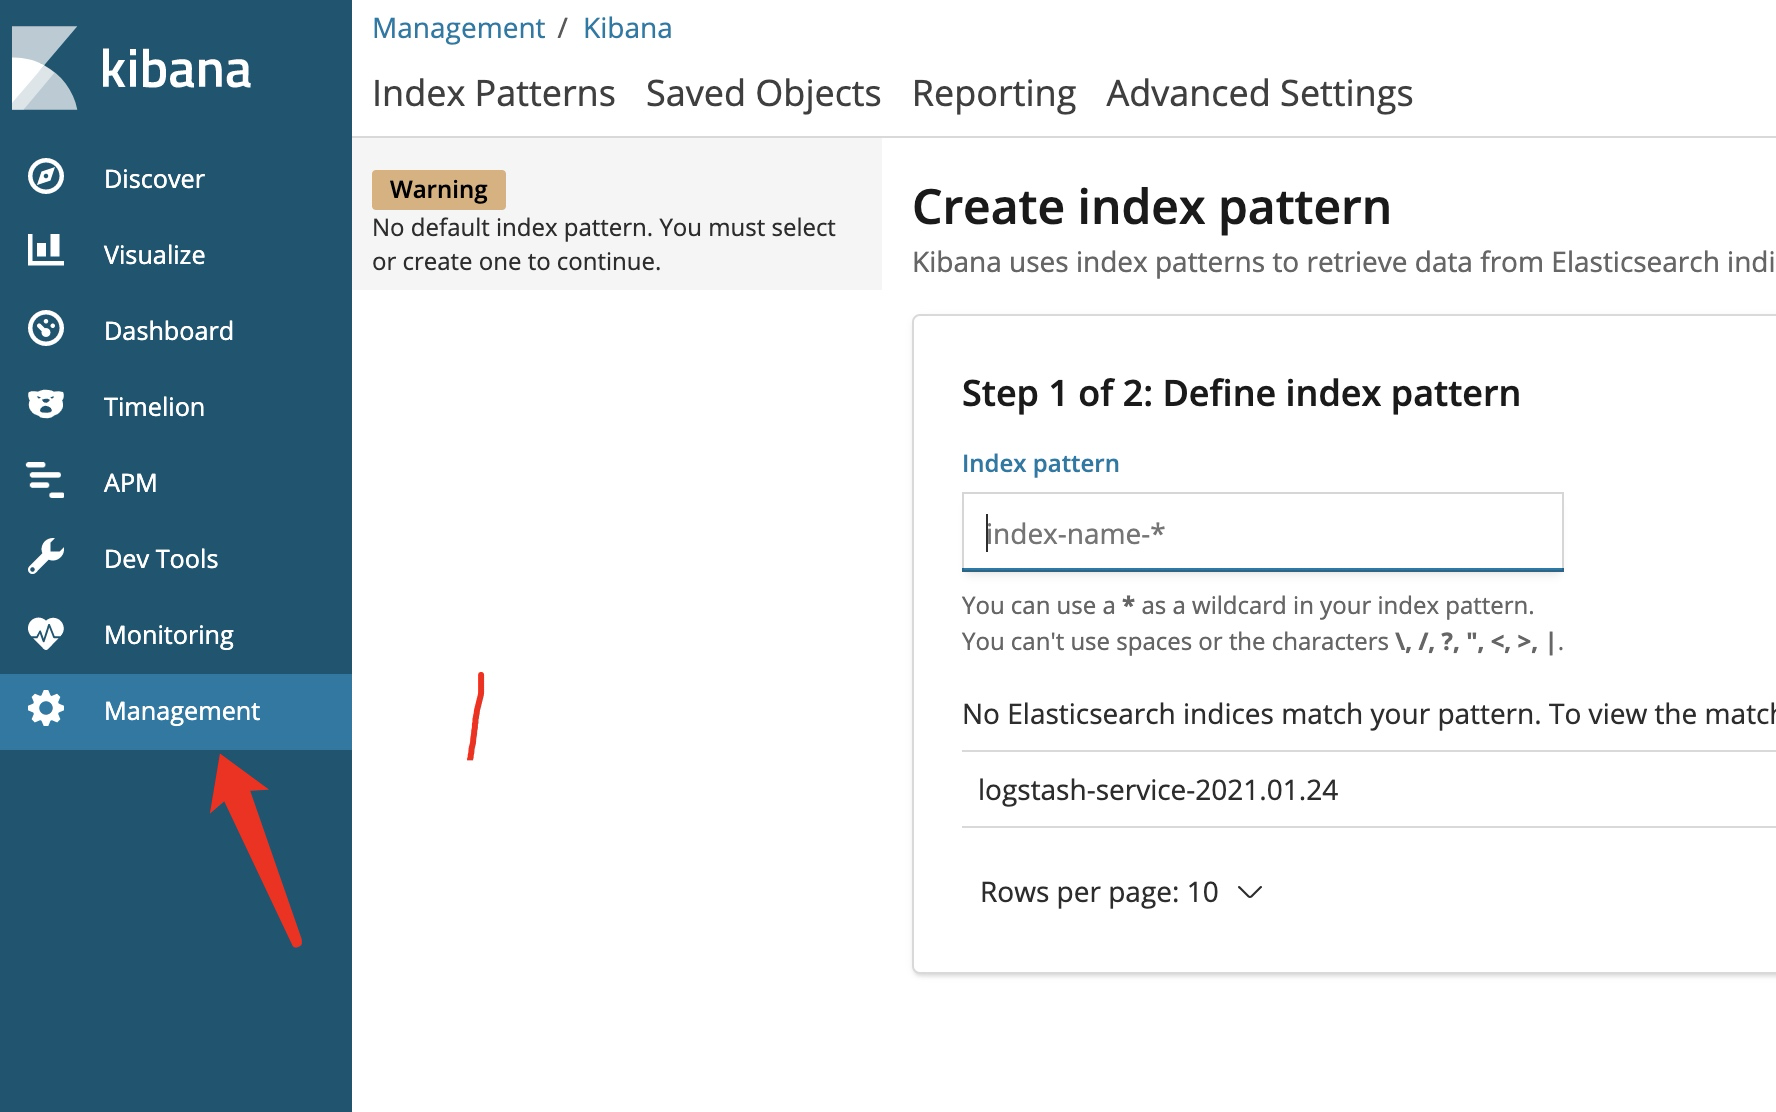
Task: Click the Step 1 of 2 heading
Action: (x=1240, y=393)
